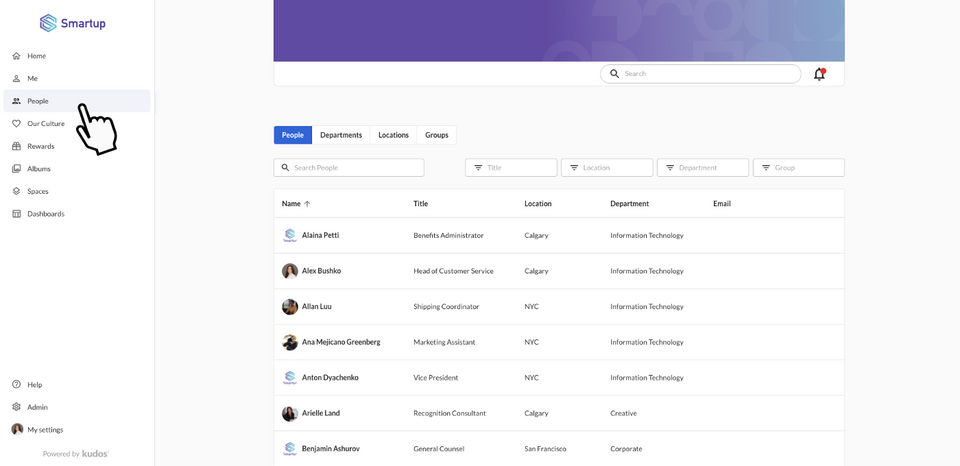Open Arielle Land's name link
The width and height of the screenshot is (960, 466).
[x=321, y=413]
